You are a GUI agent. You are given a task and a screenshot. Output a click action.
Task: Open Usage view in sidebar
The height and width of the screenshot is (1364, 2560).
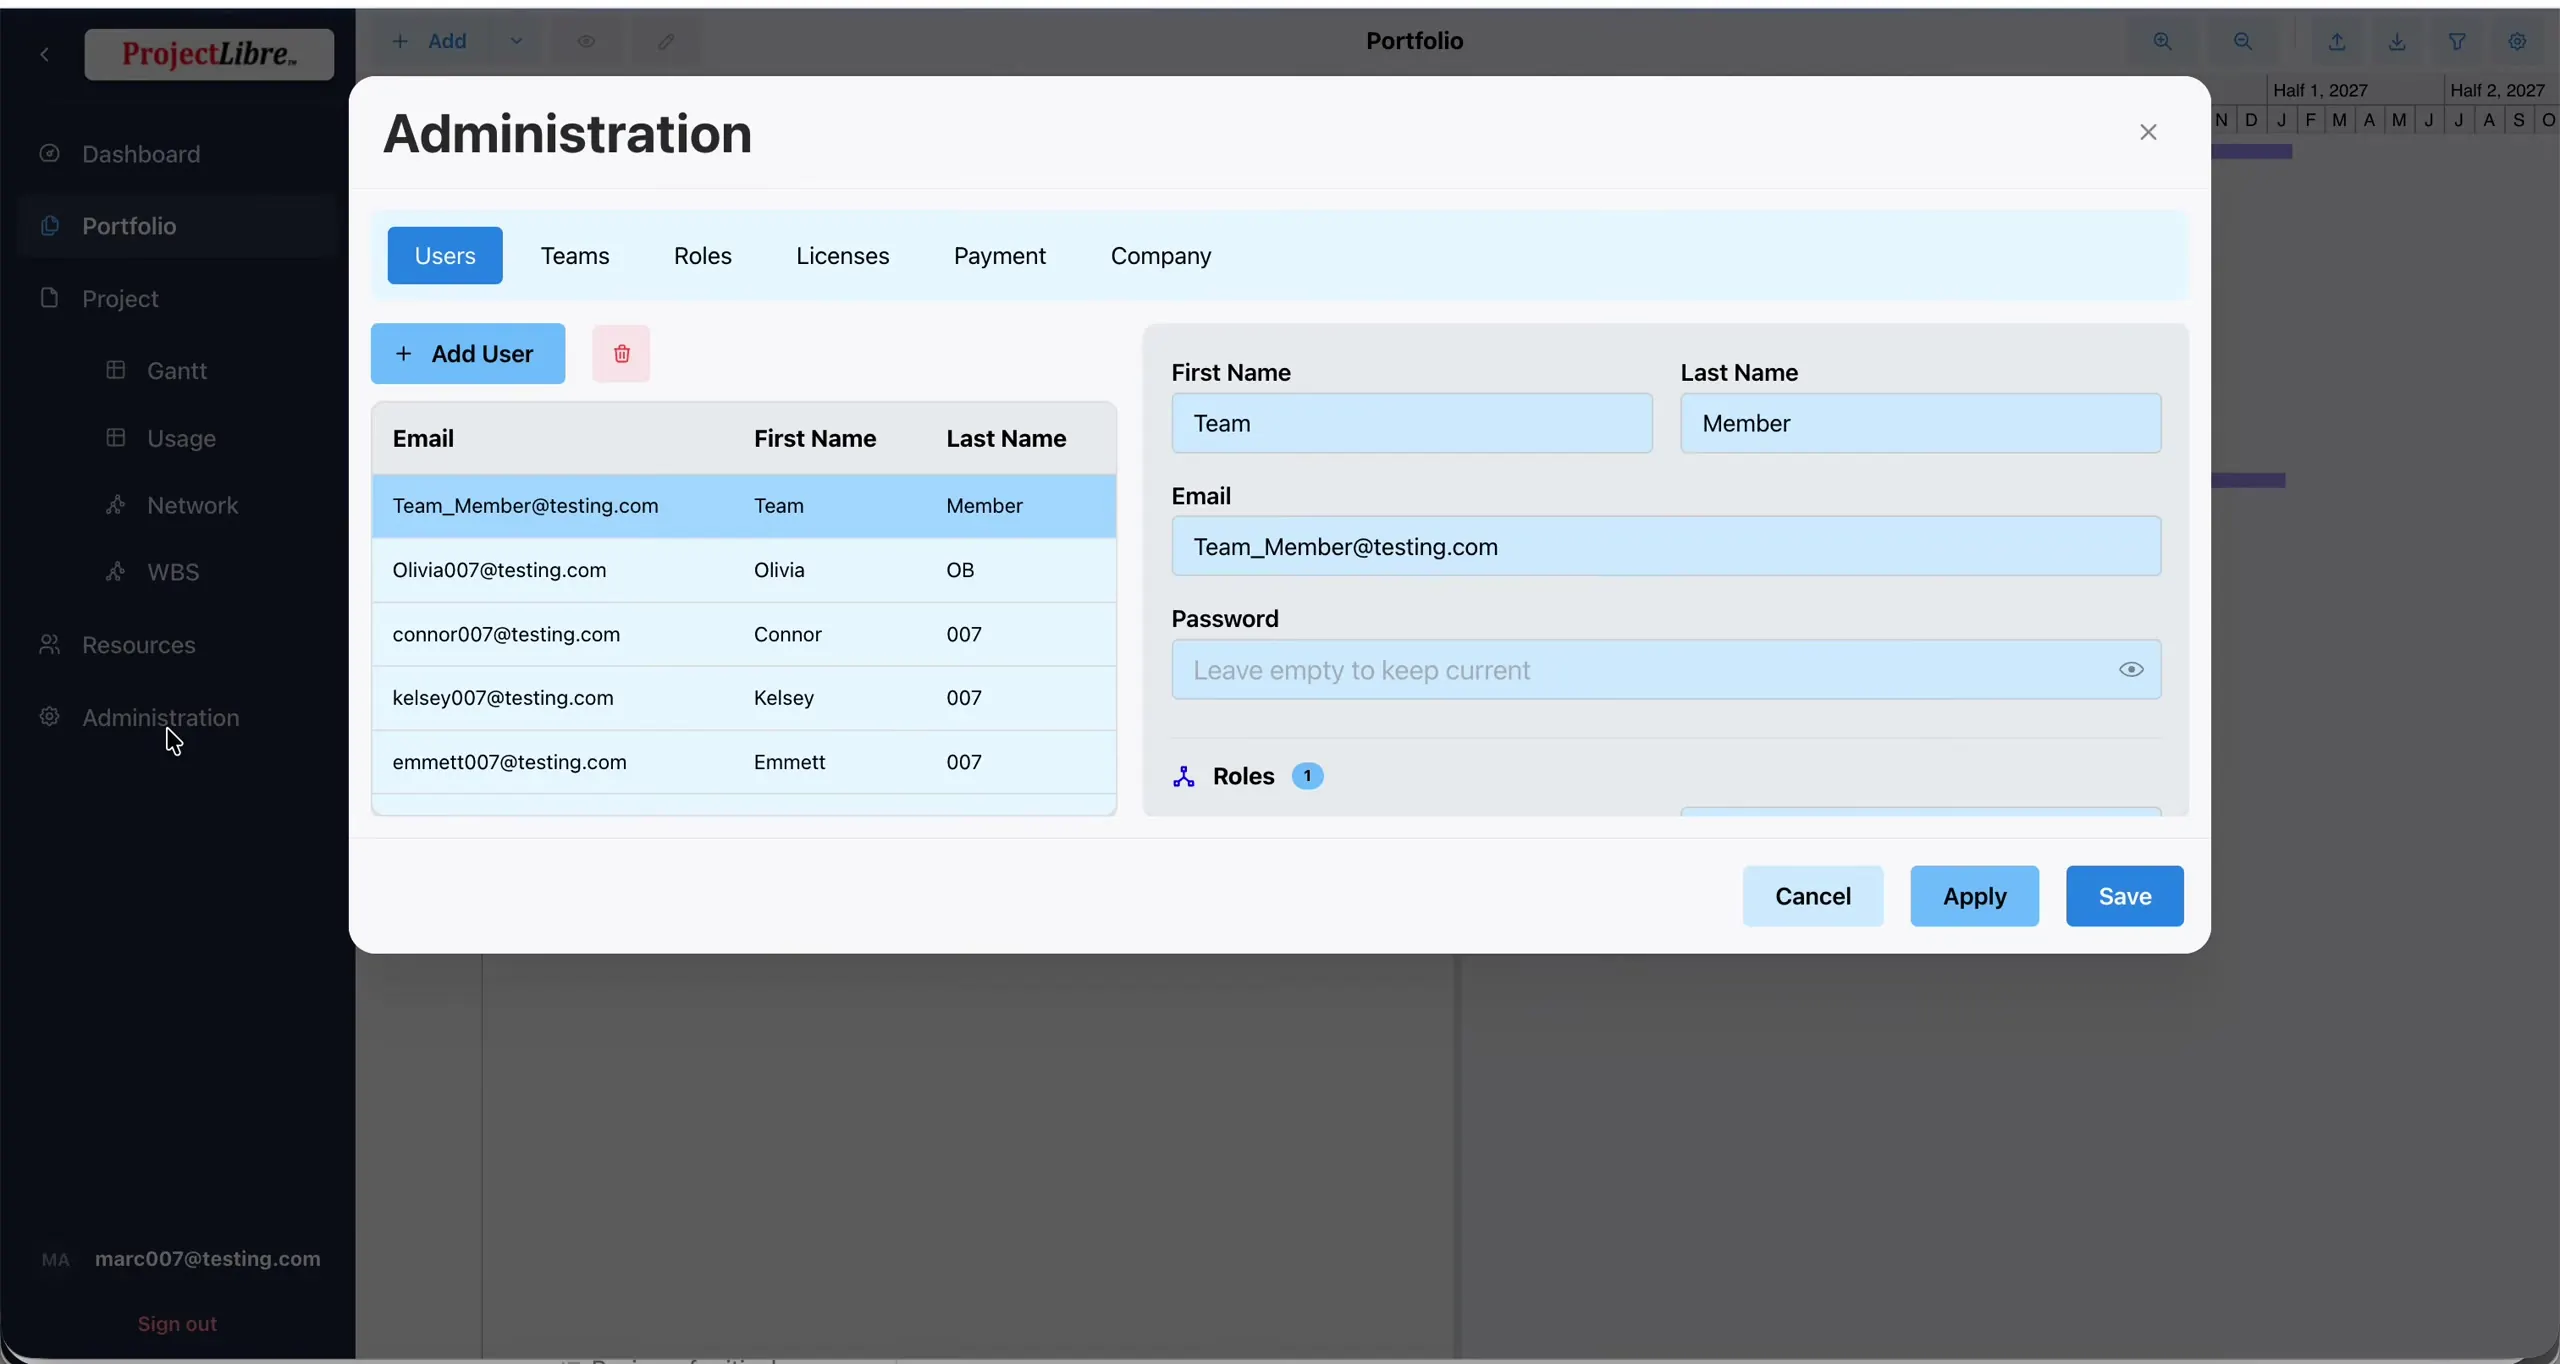[x=180, y=438]
